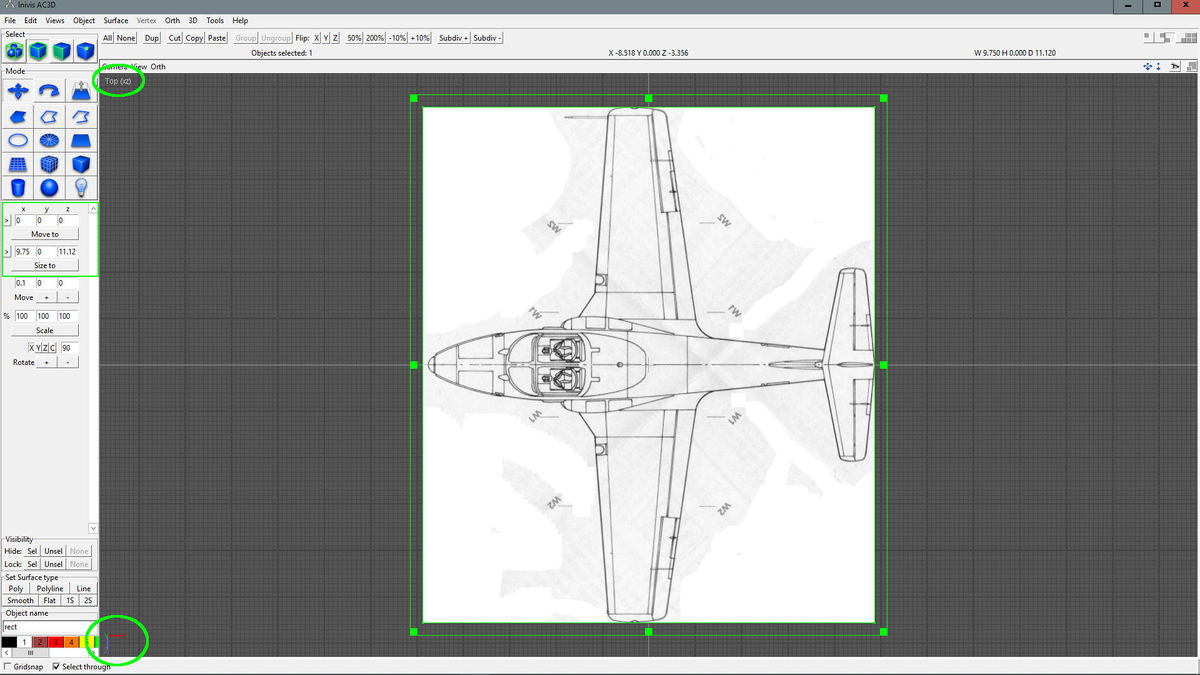Select the Sphere creation tool
Viewport: 1200px width, 675px height.
(x=50, y=187)
